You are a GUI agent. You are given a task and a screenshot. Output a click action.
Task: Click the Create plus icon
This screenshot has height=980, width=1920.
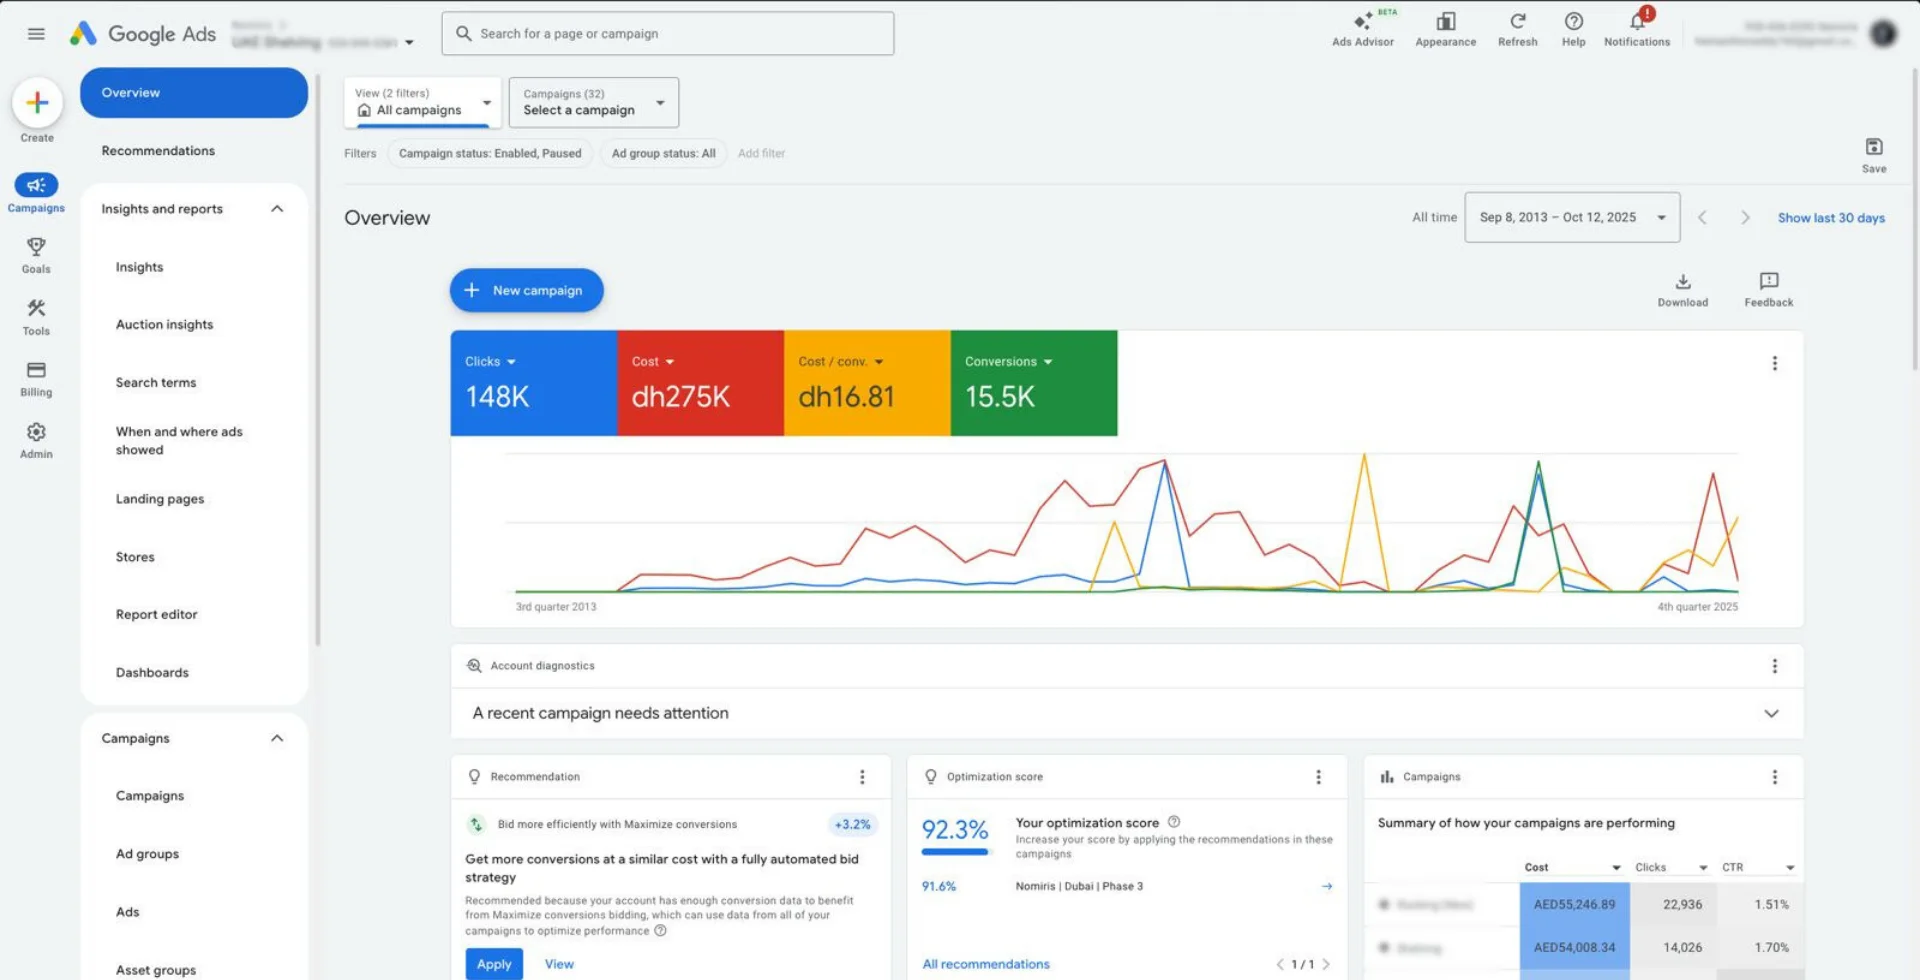click(37, 103)
